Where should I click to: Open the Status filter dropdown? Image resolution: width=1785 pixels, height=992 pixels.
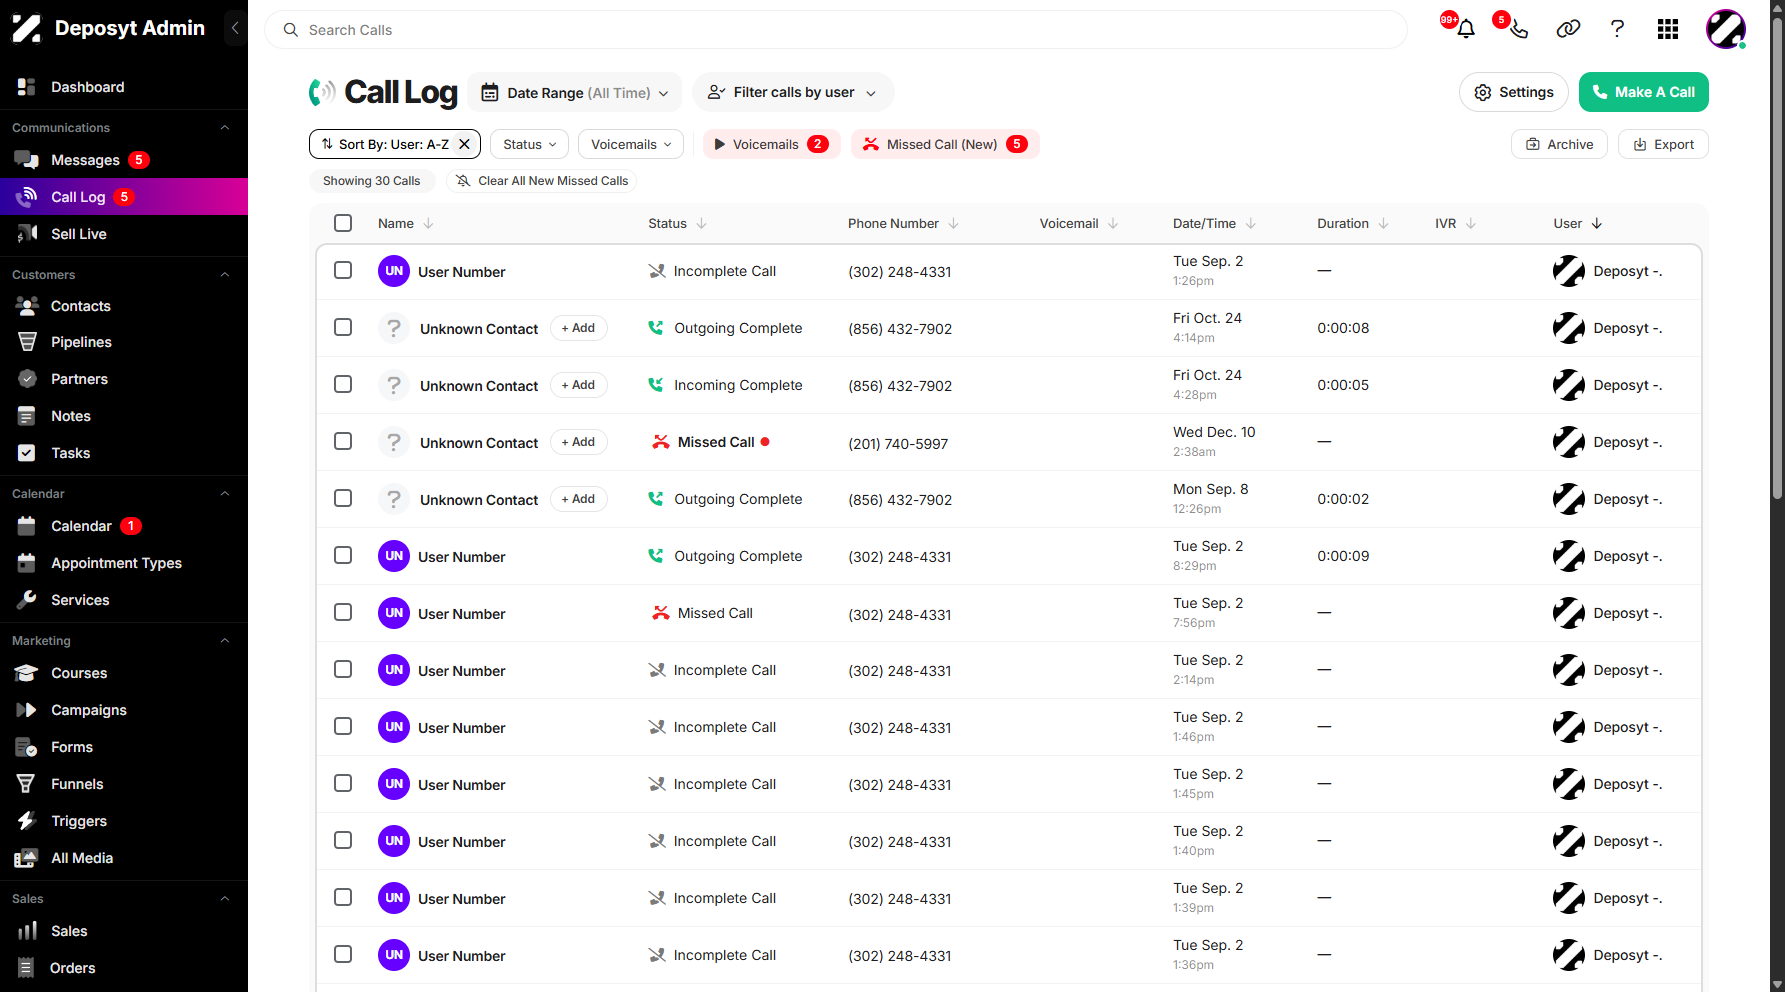pyautogui.click(x=529, y=144)
